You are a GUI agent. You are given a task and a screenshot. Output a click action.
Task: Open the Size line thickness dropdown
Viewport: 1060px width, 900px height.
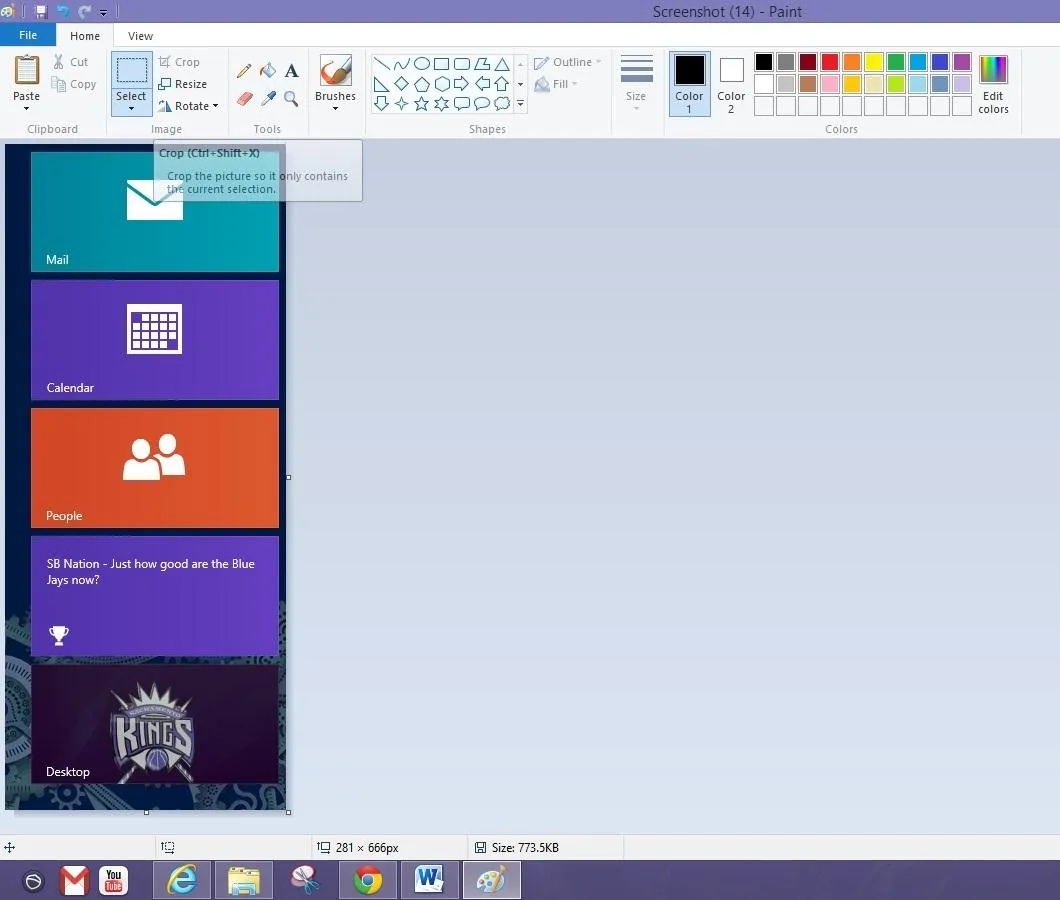click(x=636, y=82)
